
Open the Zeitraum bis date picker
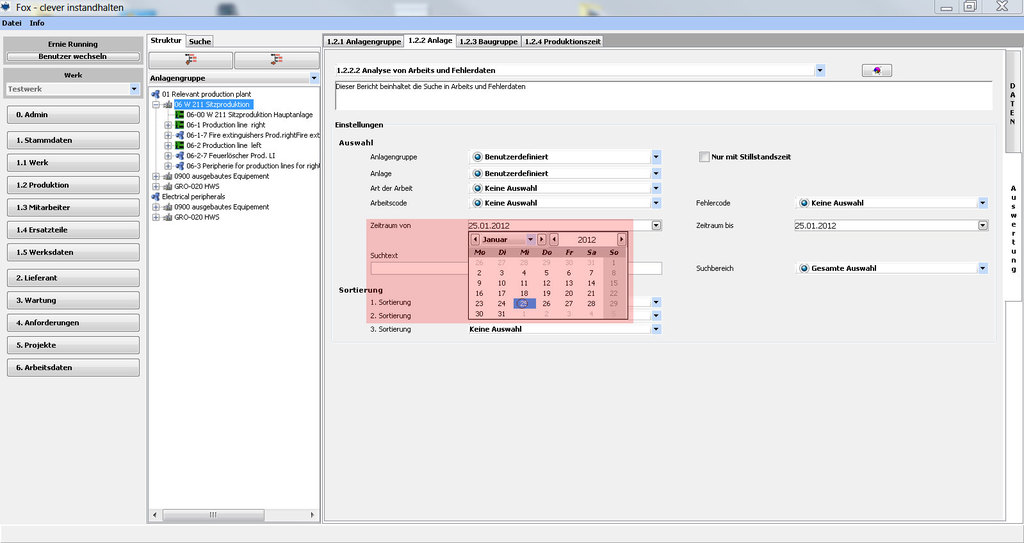point(983,226)
